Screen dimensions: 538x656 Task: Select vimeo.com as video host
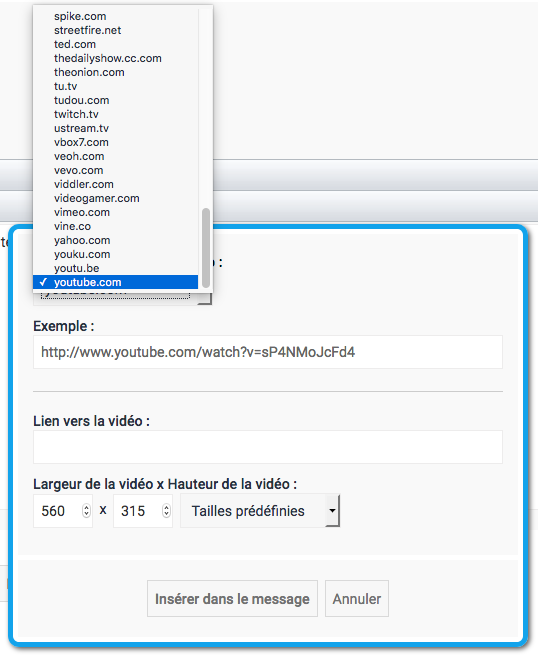115,213
